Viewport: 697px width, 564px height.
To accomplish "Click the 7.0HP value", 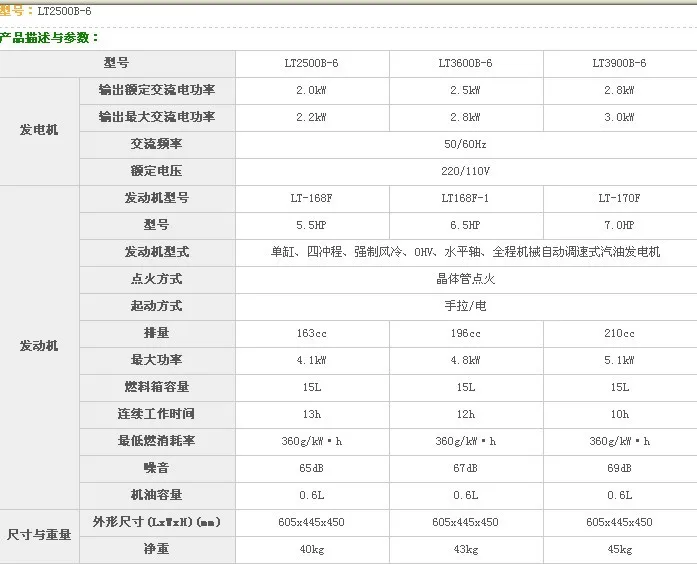I will pyautogui.click(x=619, y=225).
